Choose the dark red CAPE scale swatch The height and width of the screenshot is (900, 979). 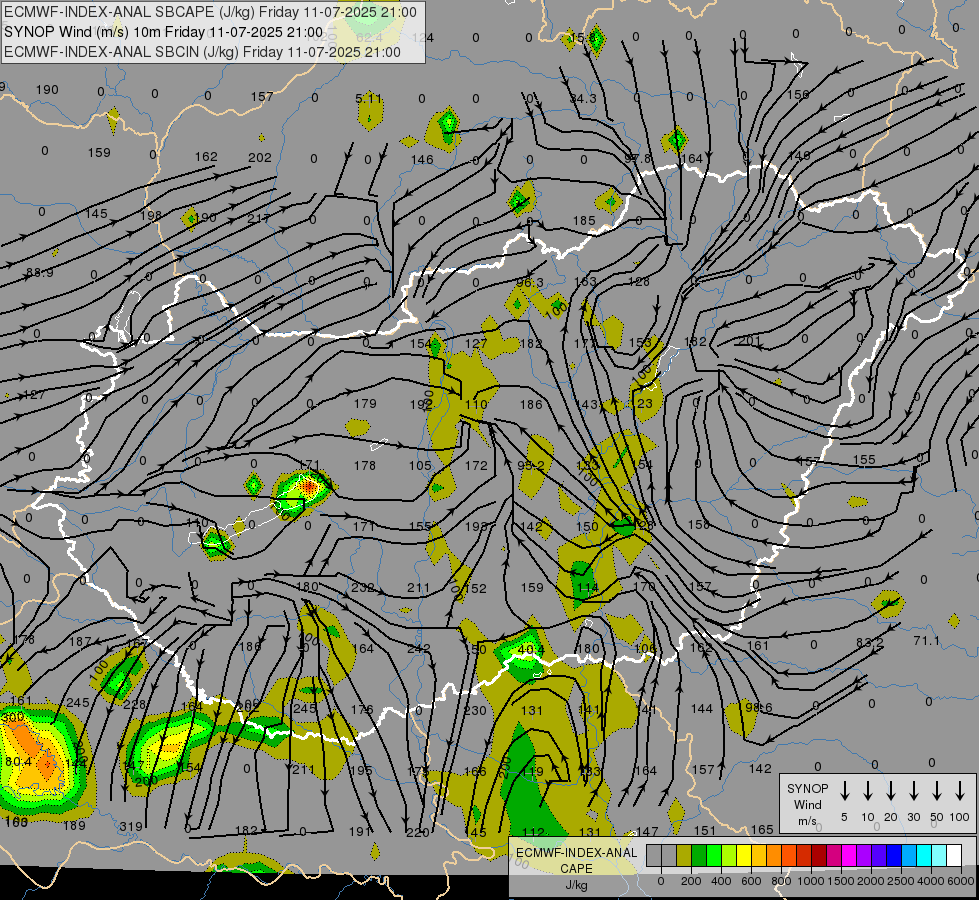point(819,855)
